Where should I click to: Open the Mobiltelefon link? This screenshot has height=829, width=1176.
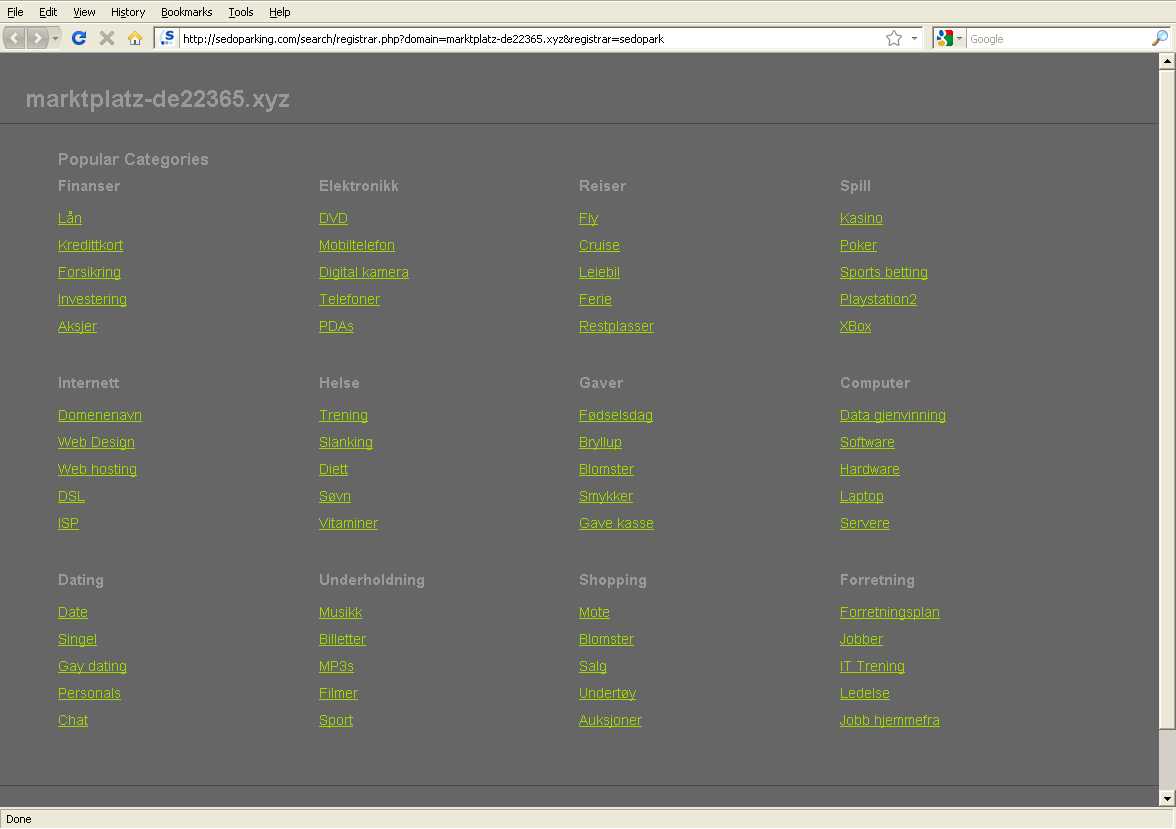pyautogui.click(x=357, y=245)
